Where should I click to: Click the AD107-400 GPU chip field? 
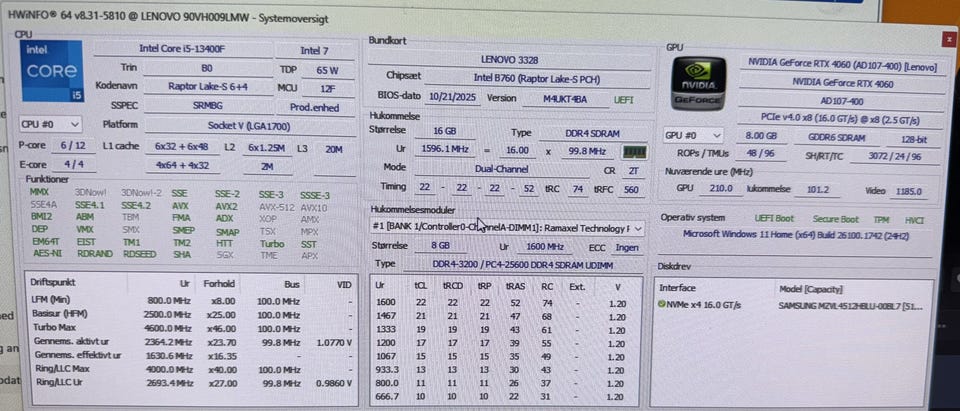pyautogui.click(x=842, y=101)
